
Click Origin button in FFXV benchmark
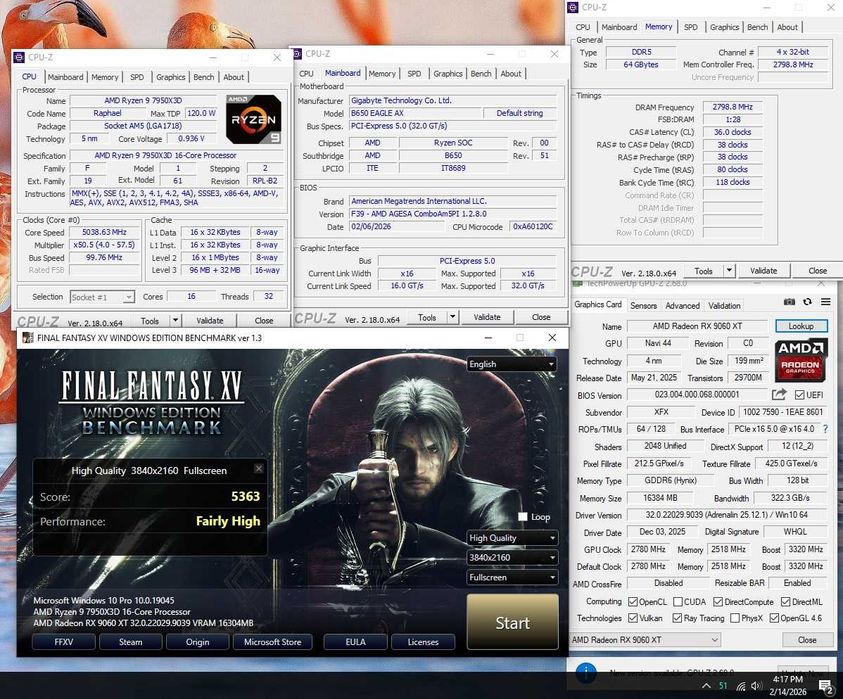[197, 641]
